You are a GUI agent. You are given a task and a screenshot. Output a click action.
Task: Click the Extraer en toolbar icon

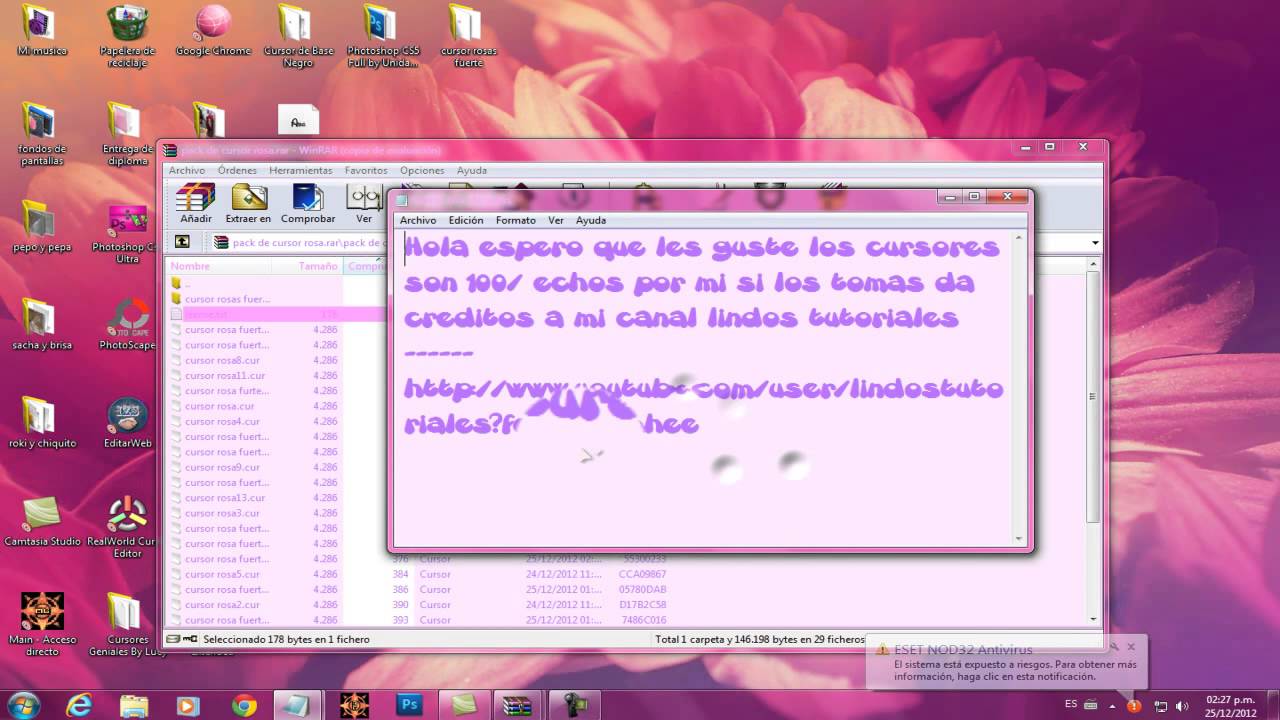[248, 204]
